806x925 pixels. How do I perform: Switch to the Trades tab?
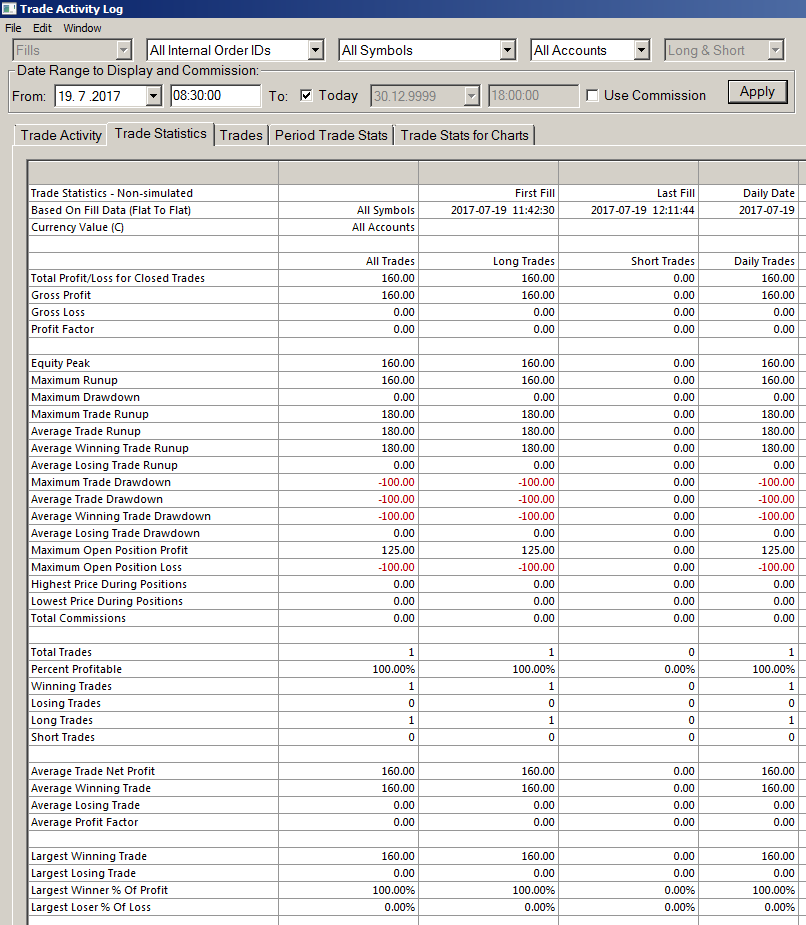[x=241, y=135]
